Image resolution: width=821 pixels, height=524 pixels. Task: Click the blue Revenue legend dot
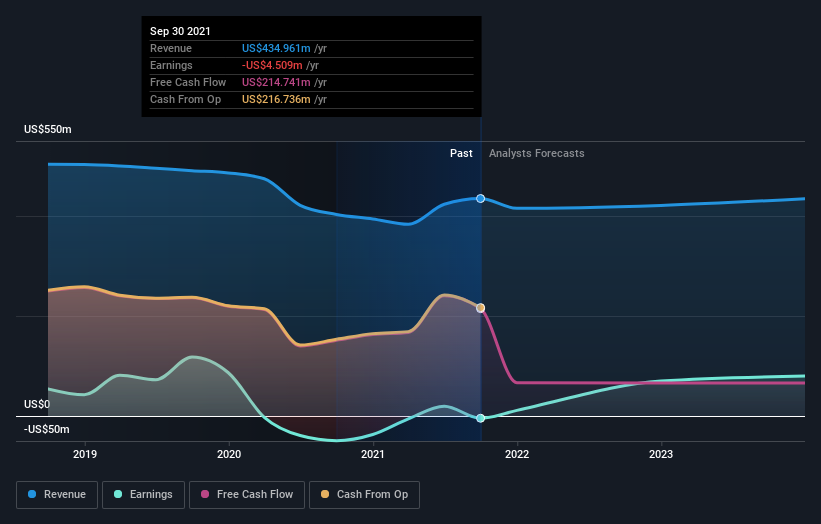point(33,494)
